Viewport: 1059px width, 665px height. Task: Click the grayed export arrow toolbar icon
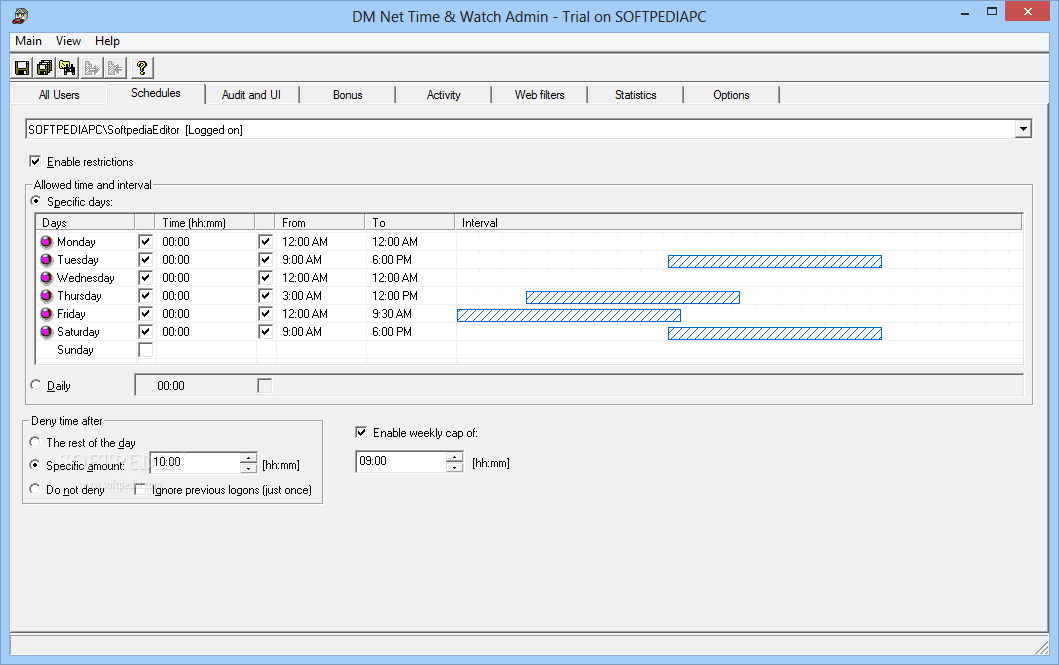pos(92,68)
